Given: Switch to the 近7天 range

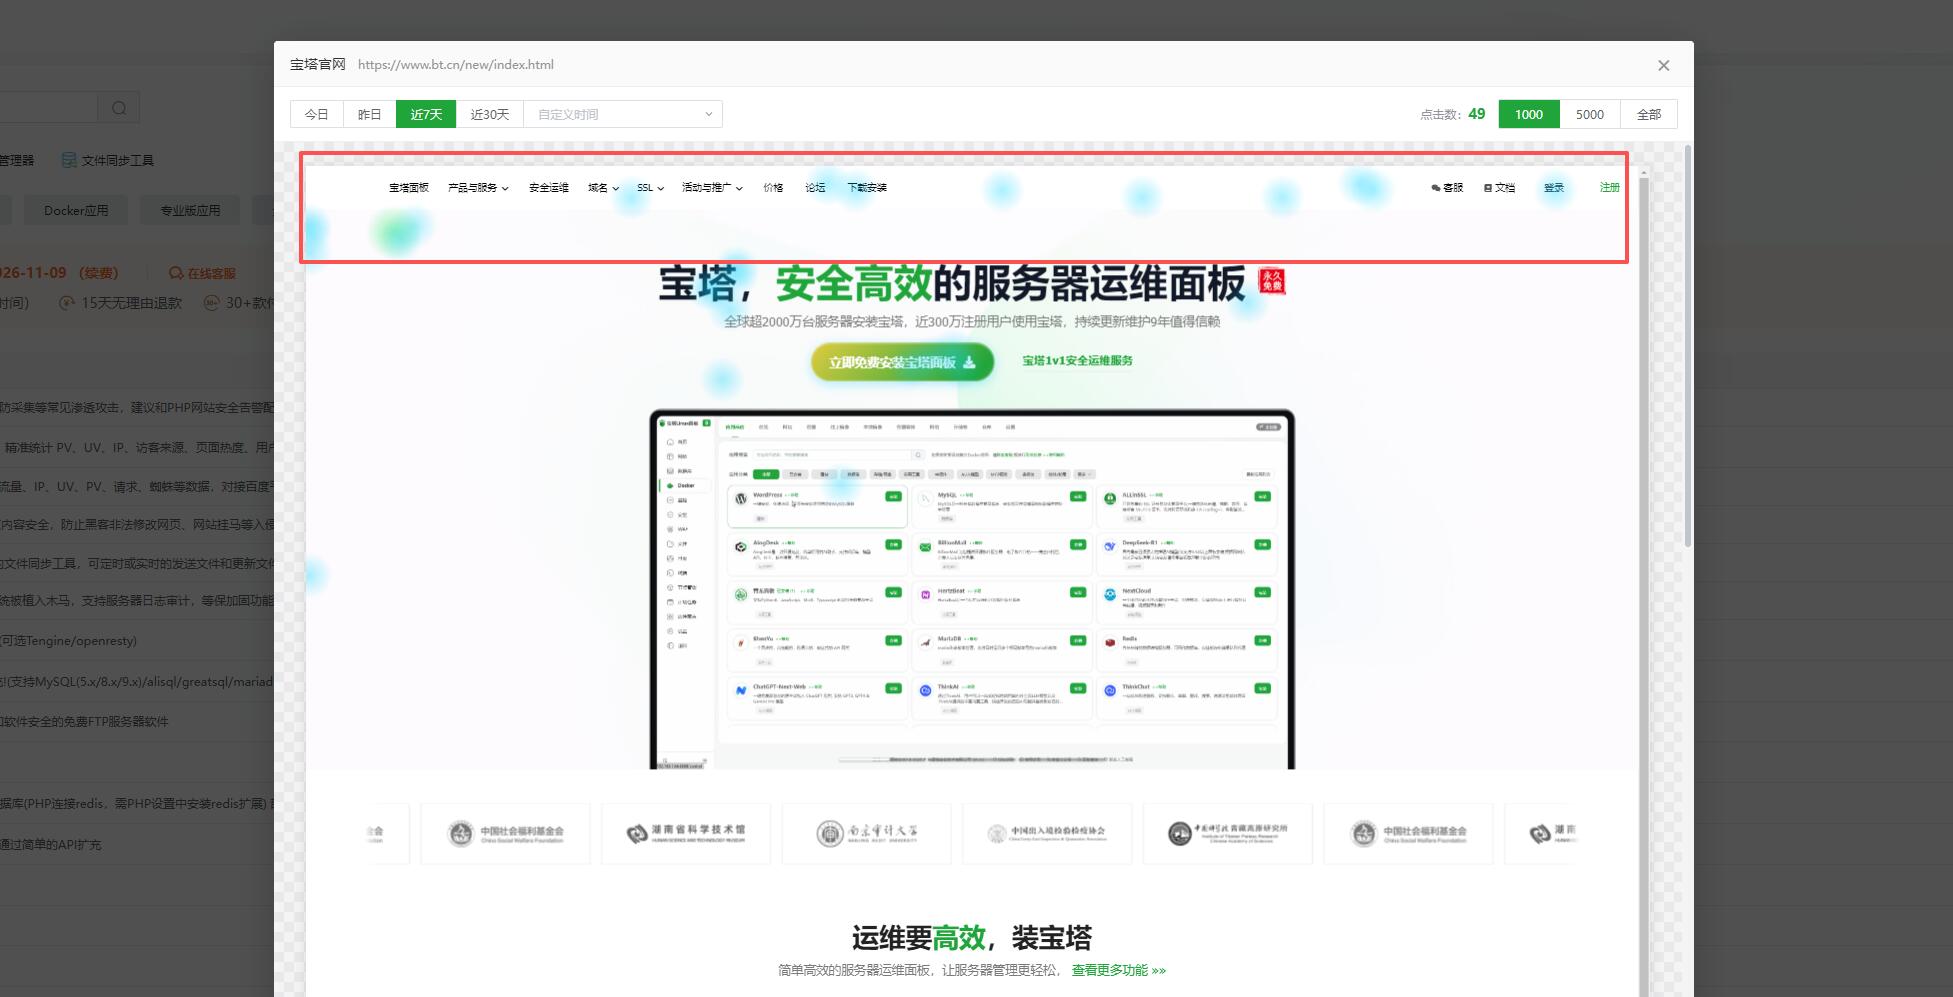Looking at the screenshot, I should [426, 114].
